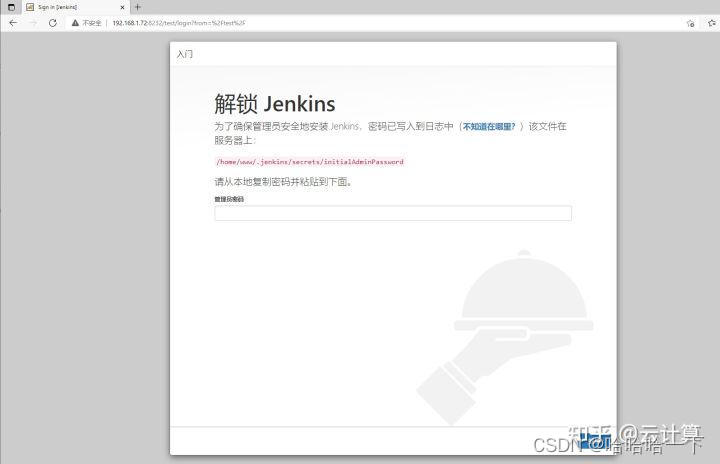Screen dimensions: 720x464
Task: Click the 解锁 Jenkins heading
Action: click(275, 104)
